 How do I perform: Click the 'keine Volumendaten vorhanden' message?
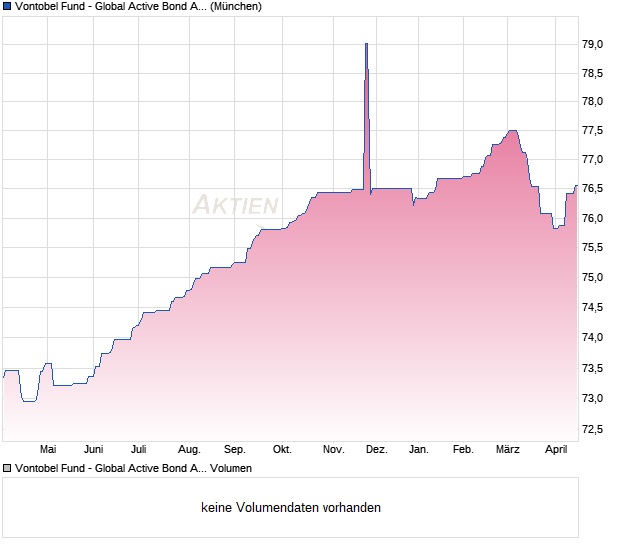(291, 507)
